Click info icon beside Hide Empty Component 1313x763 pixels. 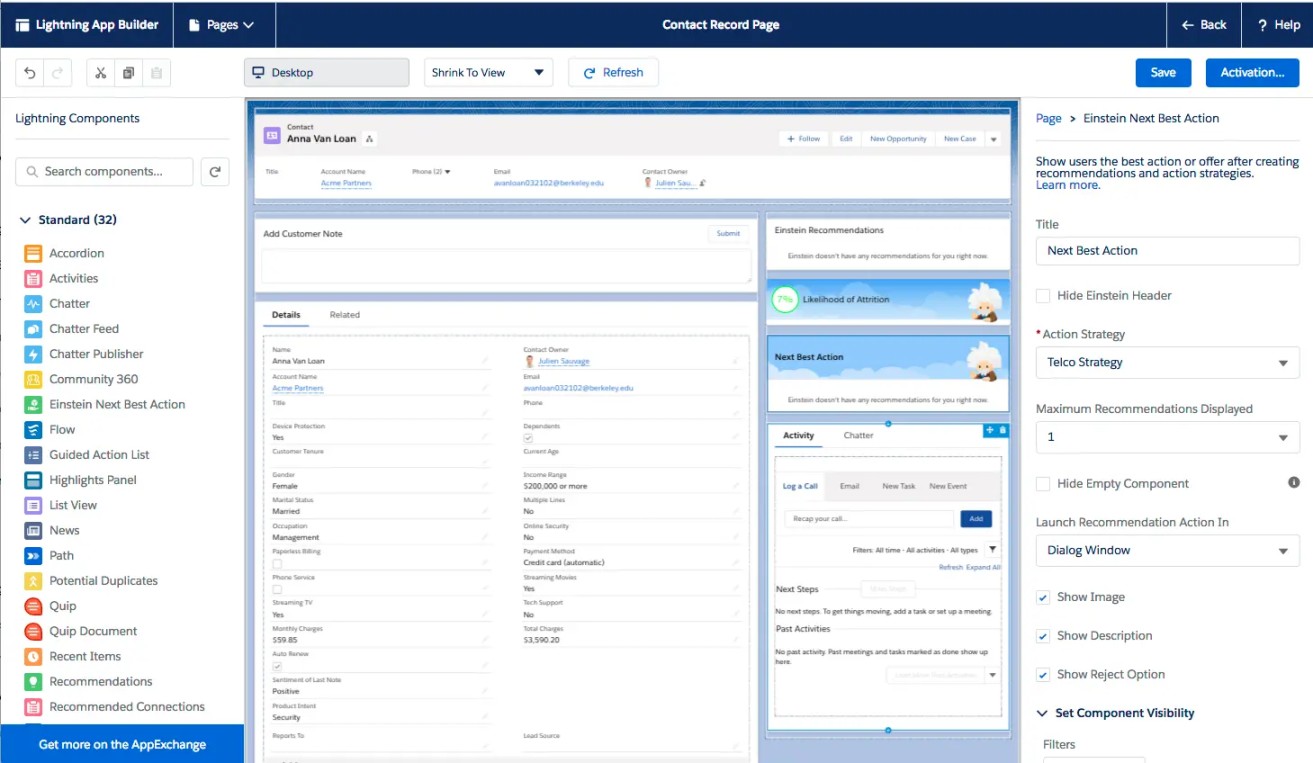(x=1293, y=483)
